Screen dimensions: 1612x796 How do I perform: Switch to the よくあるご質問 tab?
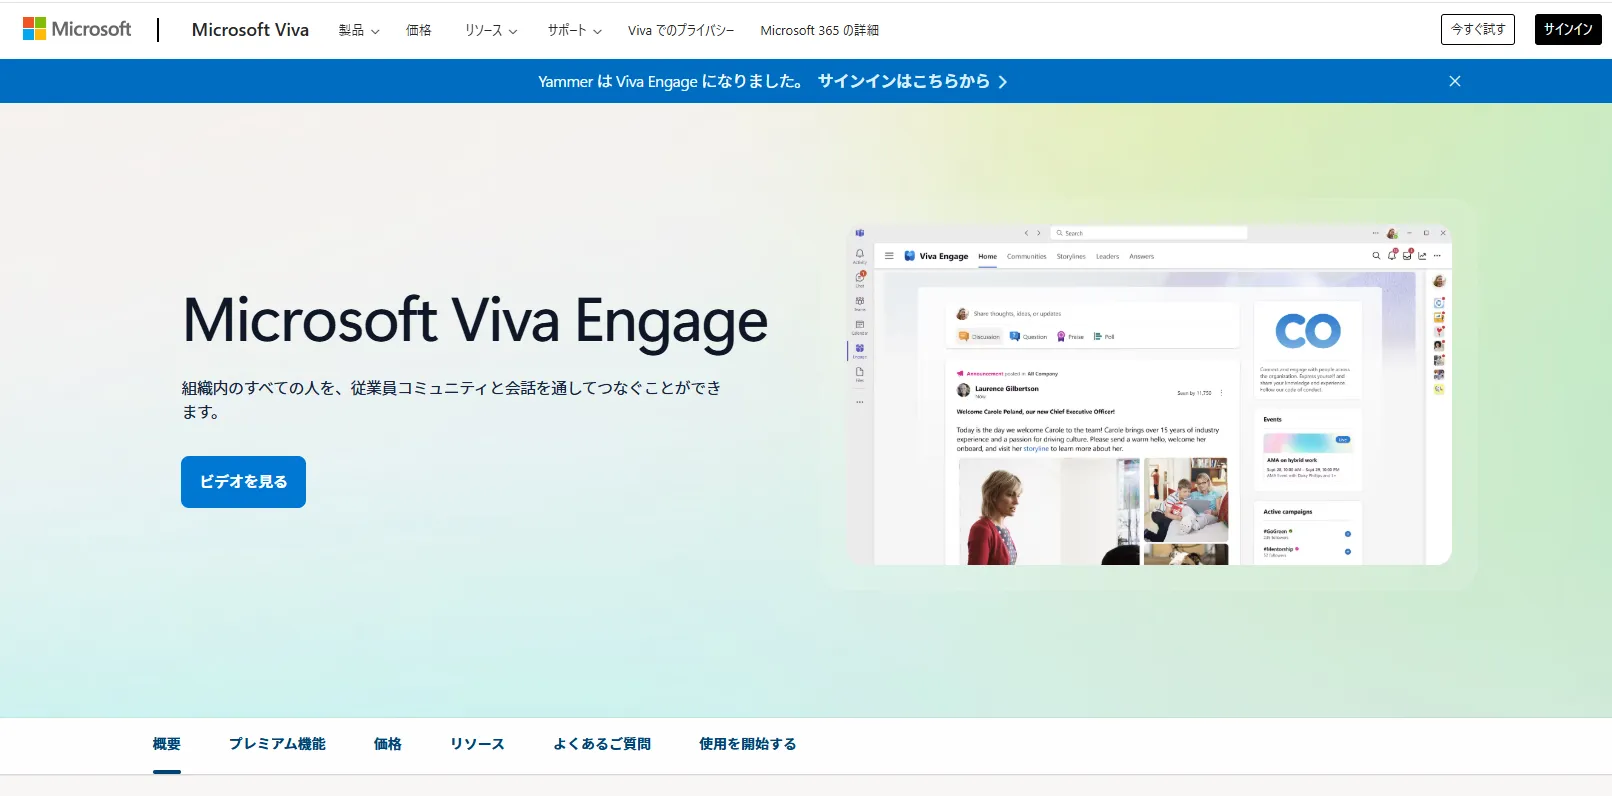[602, 744]
